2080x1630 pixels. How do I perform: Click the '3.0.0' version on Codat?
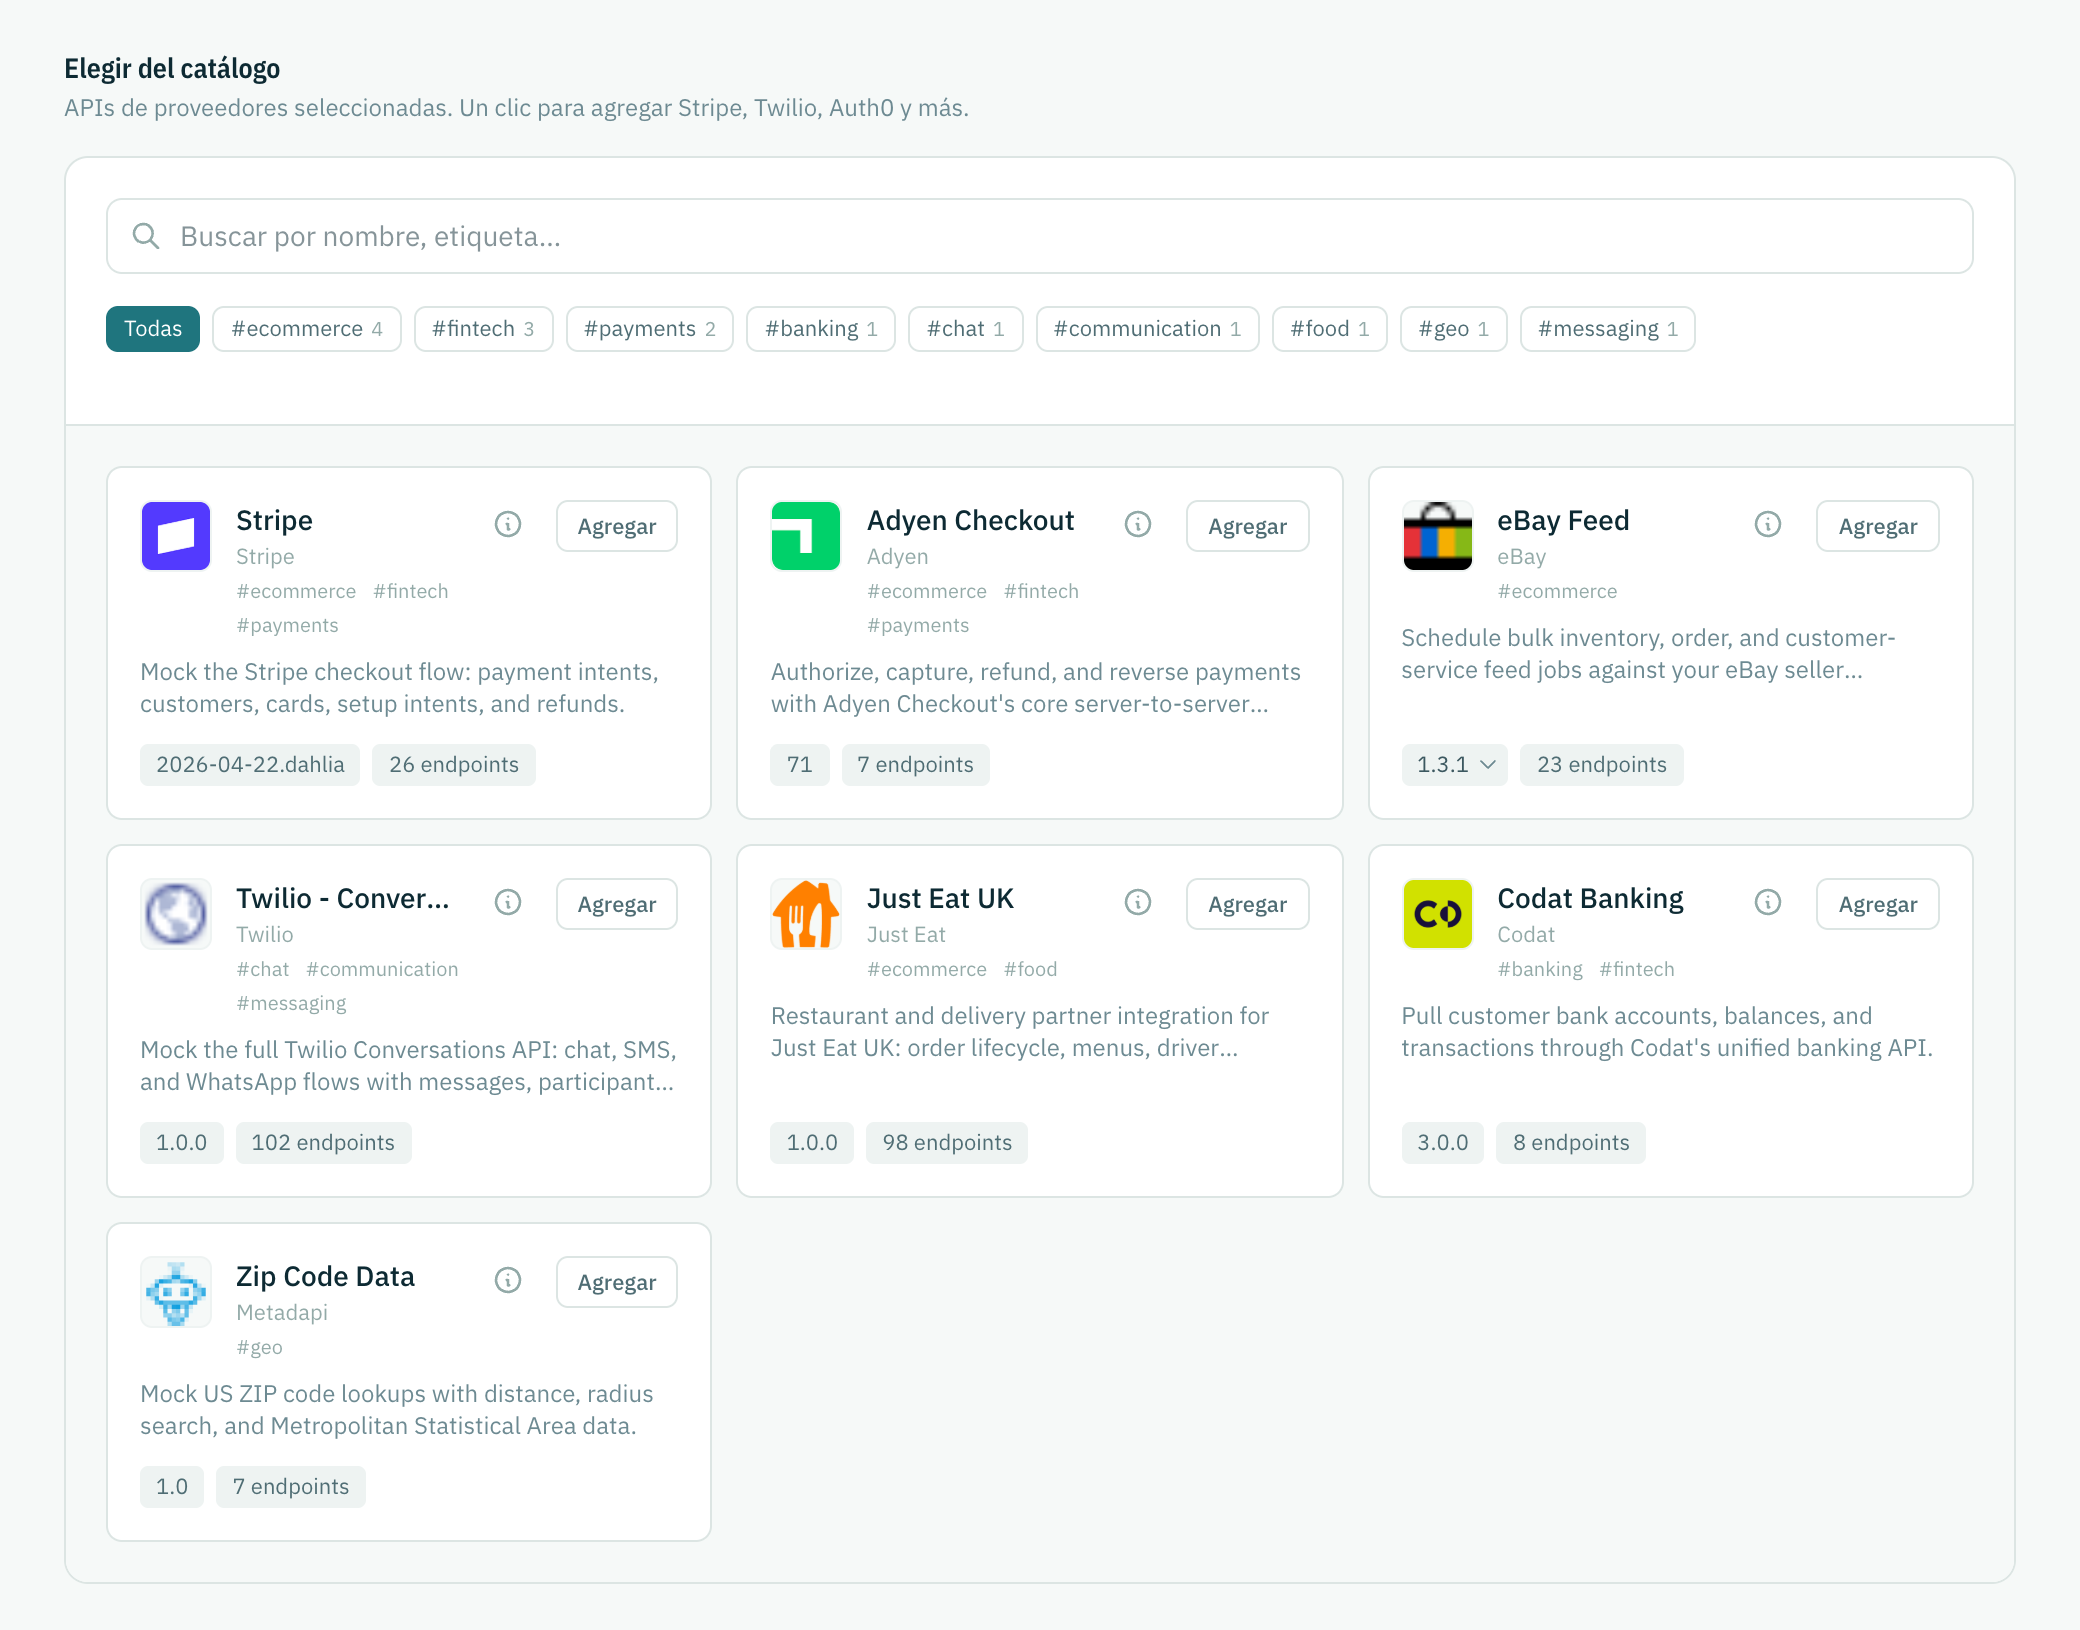point(1443,1143)
